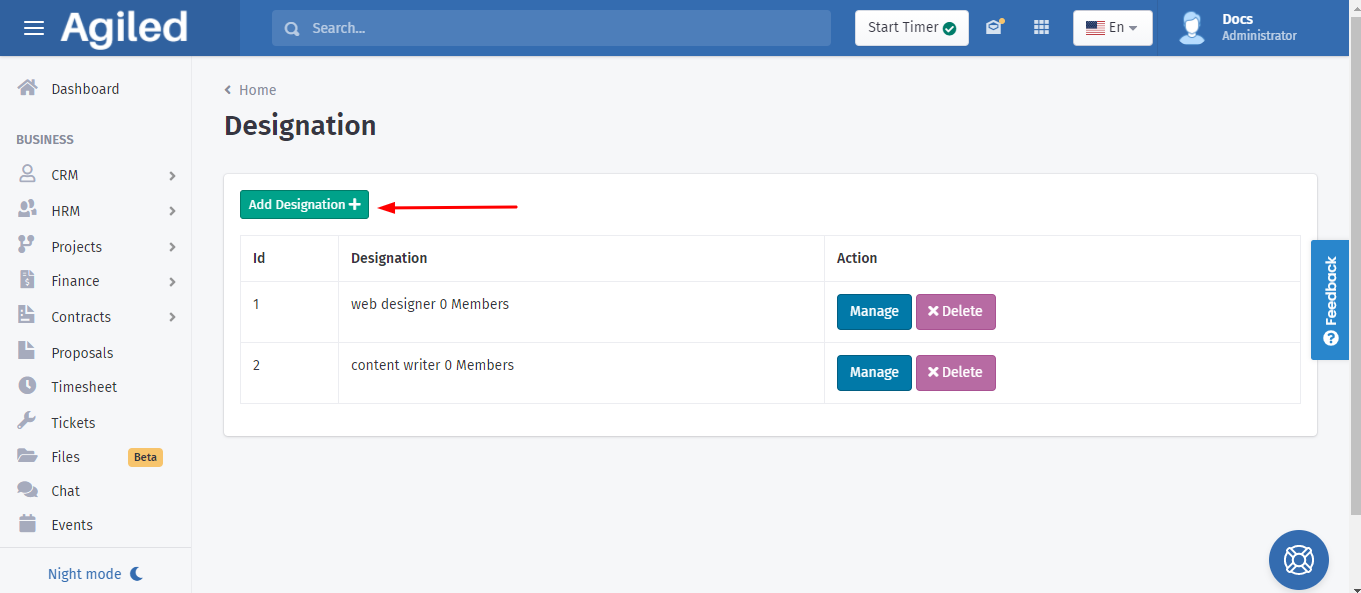Click the Dashboard home icon
The width and height of the screenshot is (1361, 593).
coord(28,88)
